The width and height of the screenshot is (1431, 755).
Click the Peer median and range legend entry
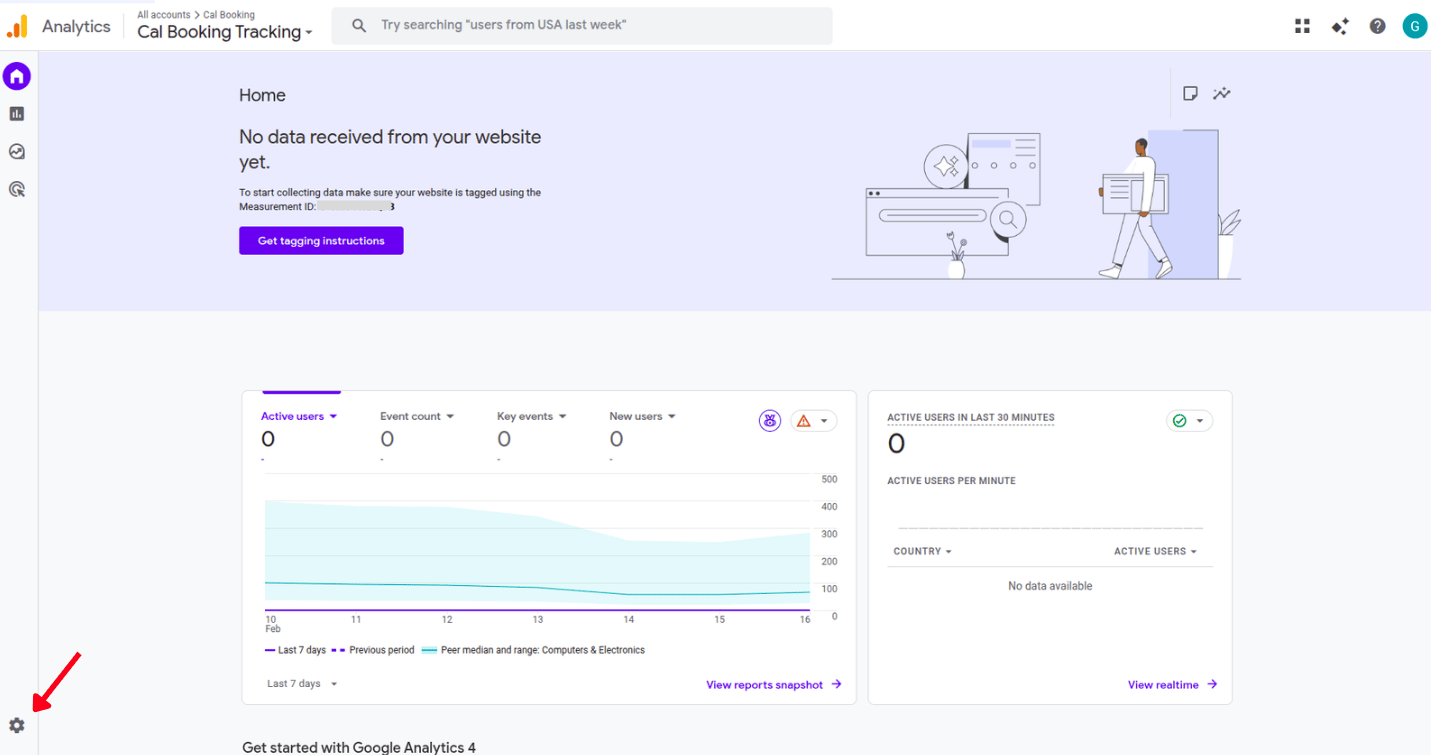point(533,650)
